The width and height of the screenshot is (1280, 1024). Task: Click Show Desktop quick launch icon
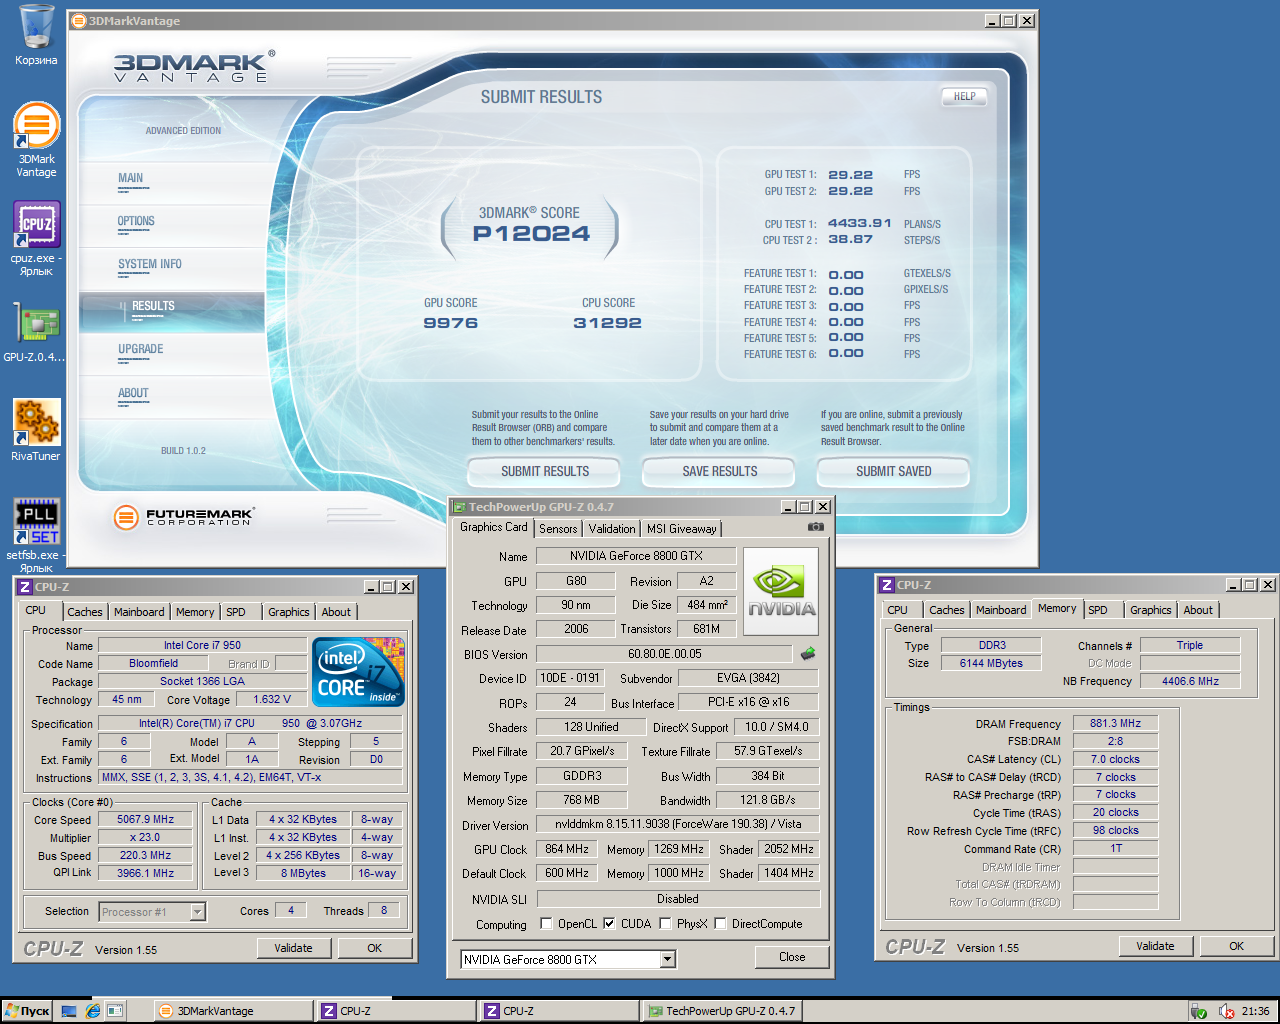point(69,1011)
